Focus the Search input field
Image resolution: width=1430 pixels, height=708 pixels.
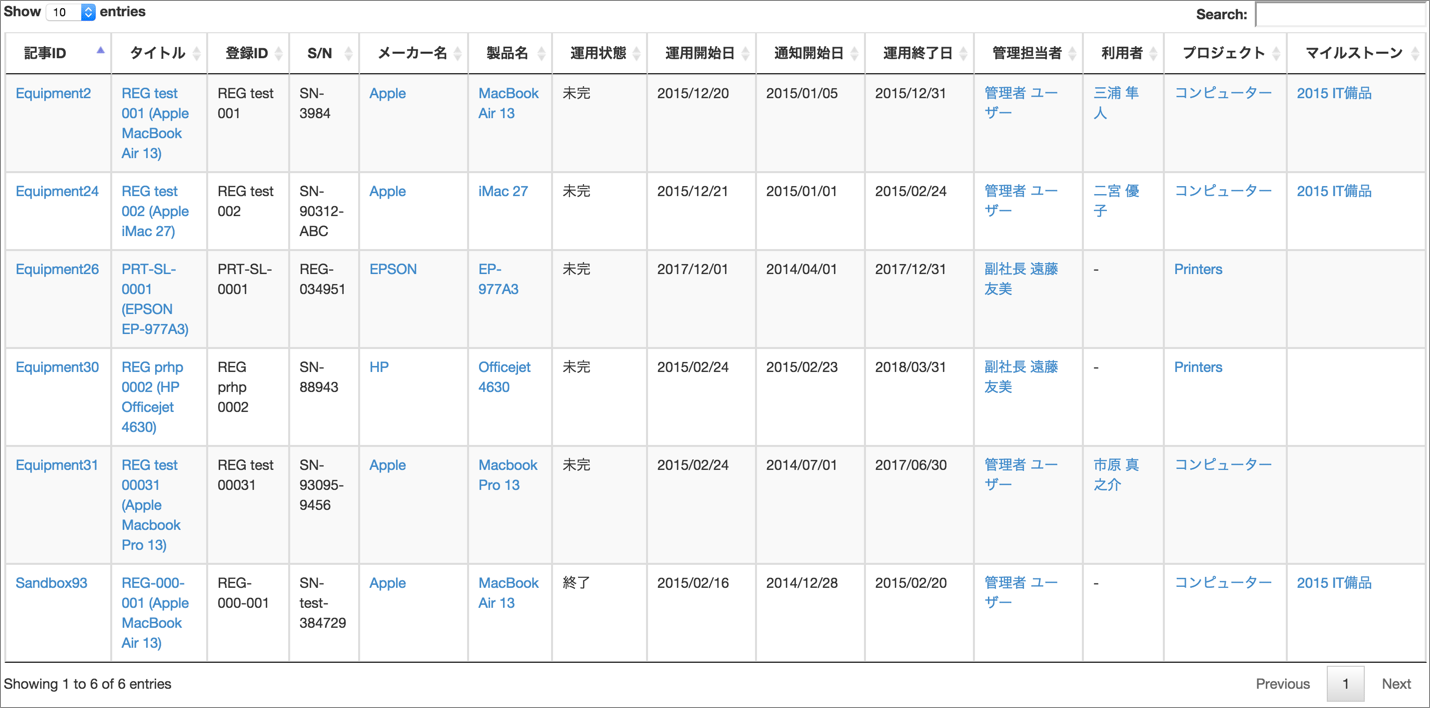[1341, 14]
